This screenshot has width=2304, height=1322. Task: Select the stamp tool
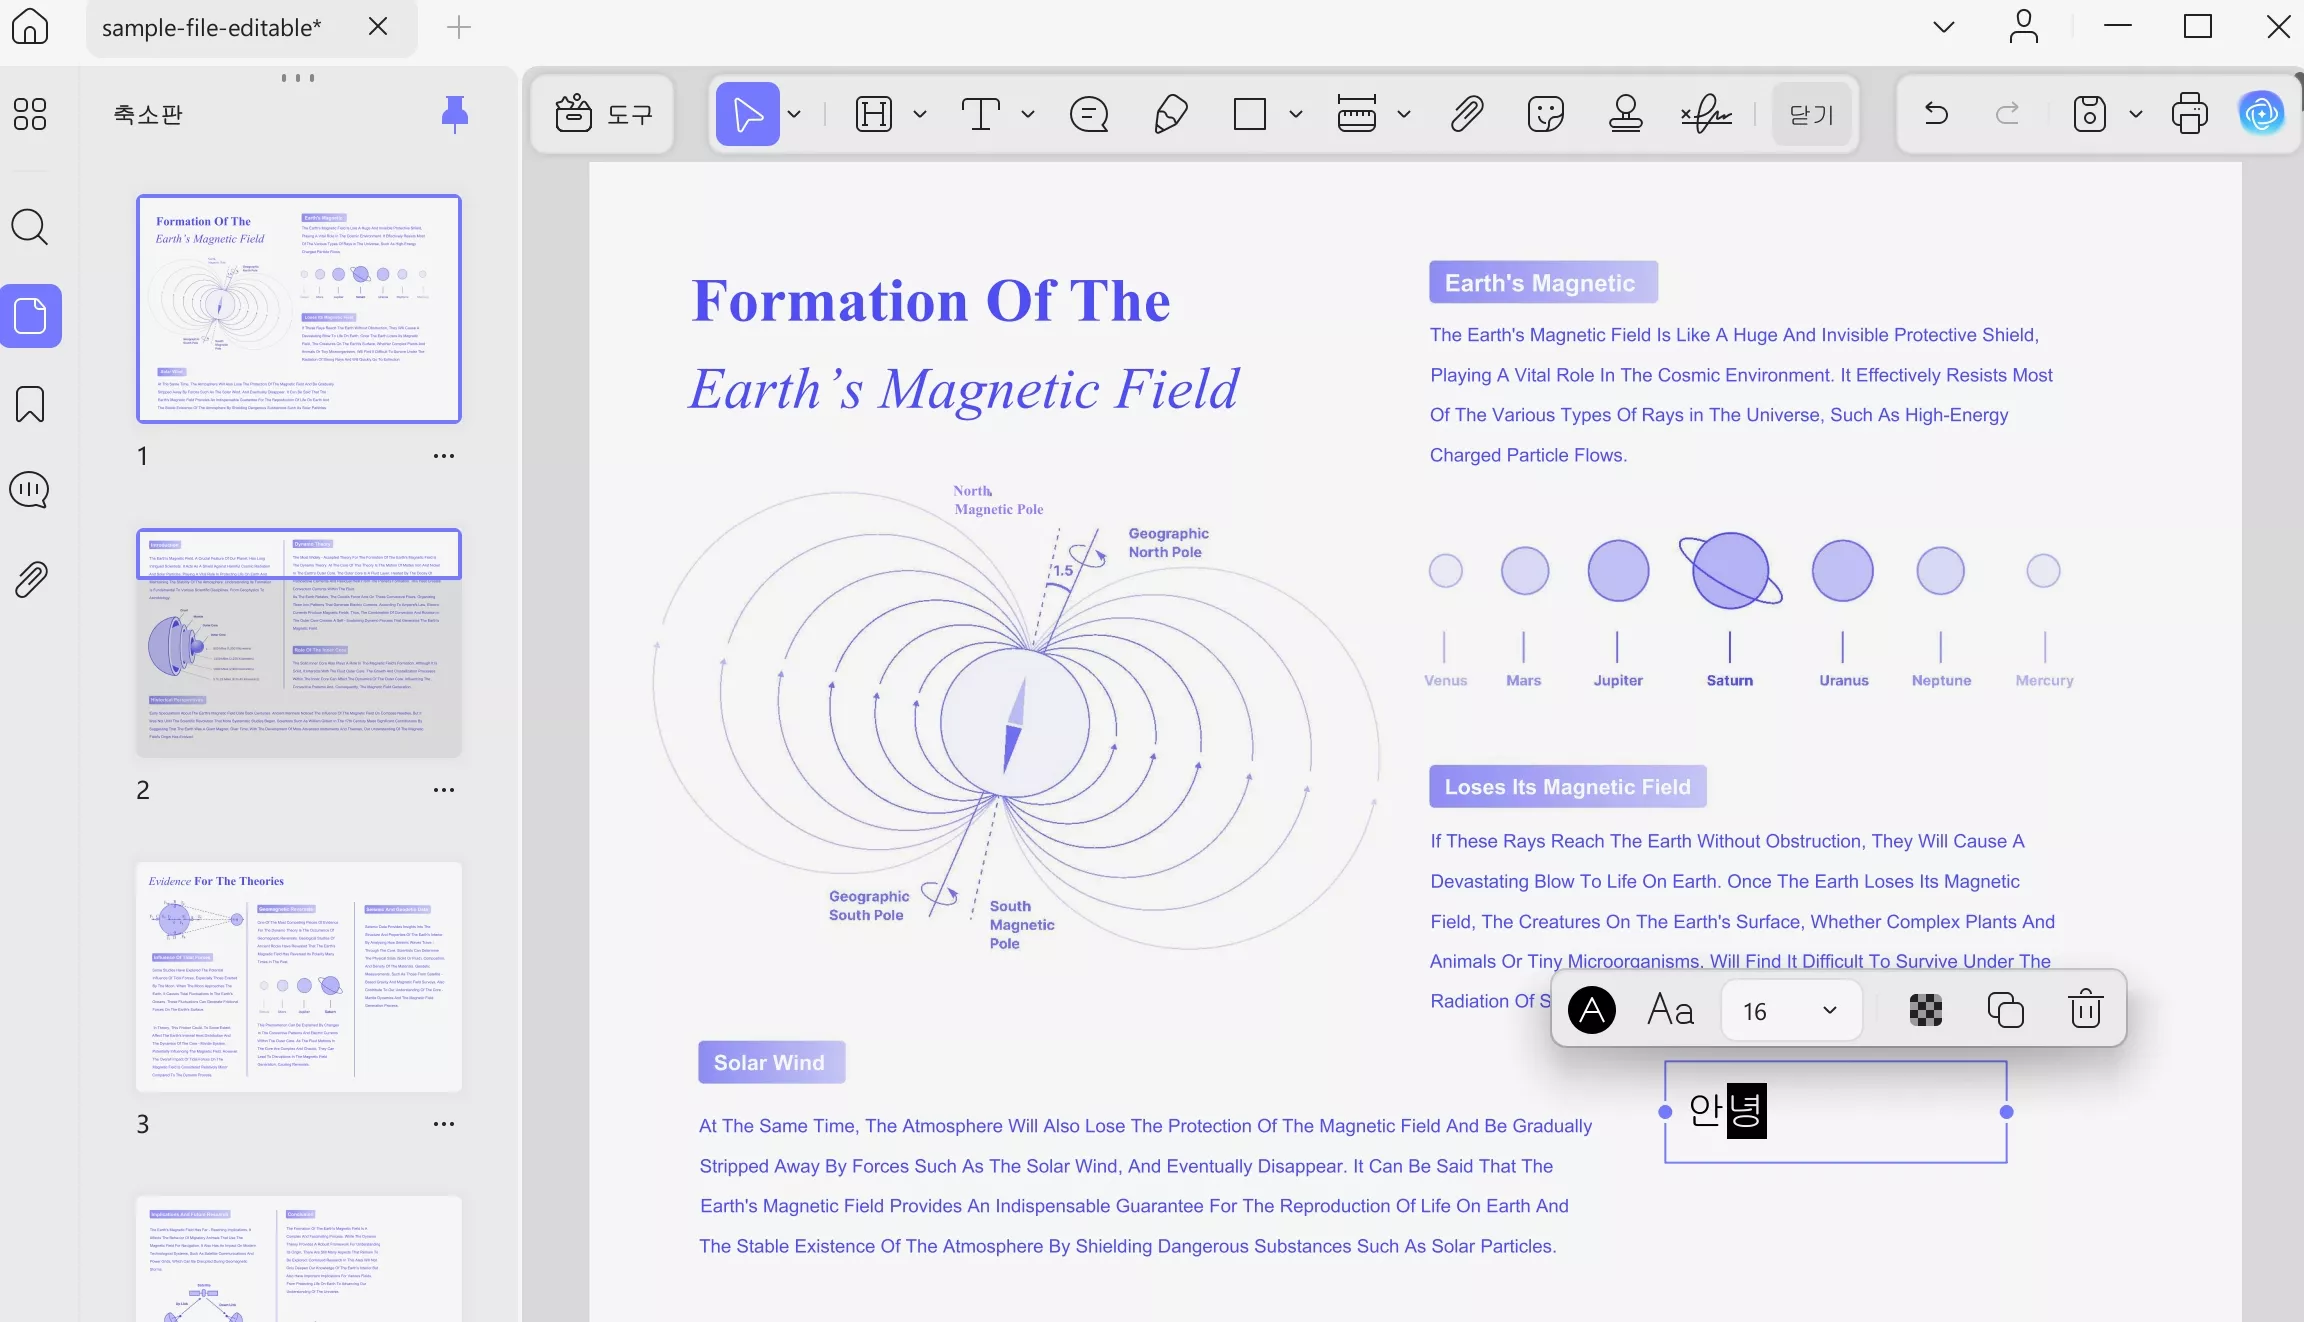[x=1626, y=114]
